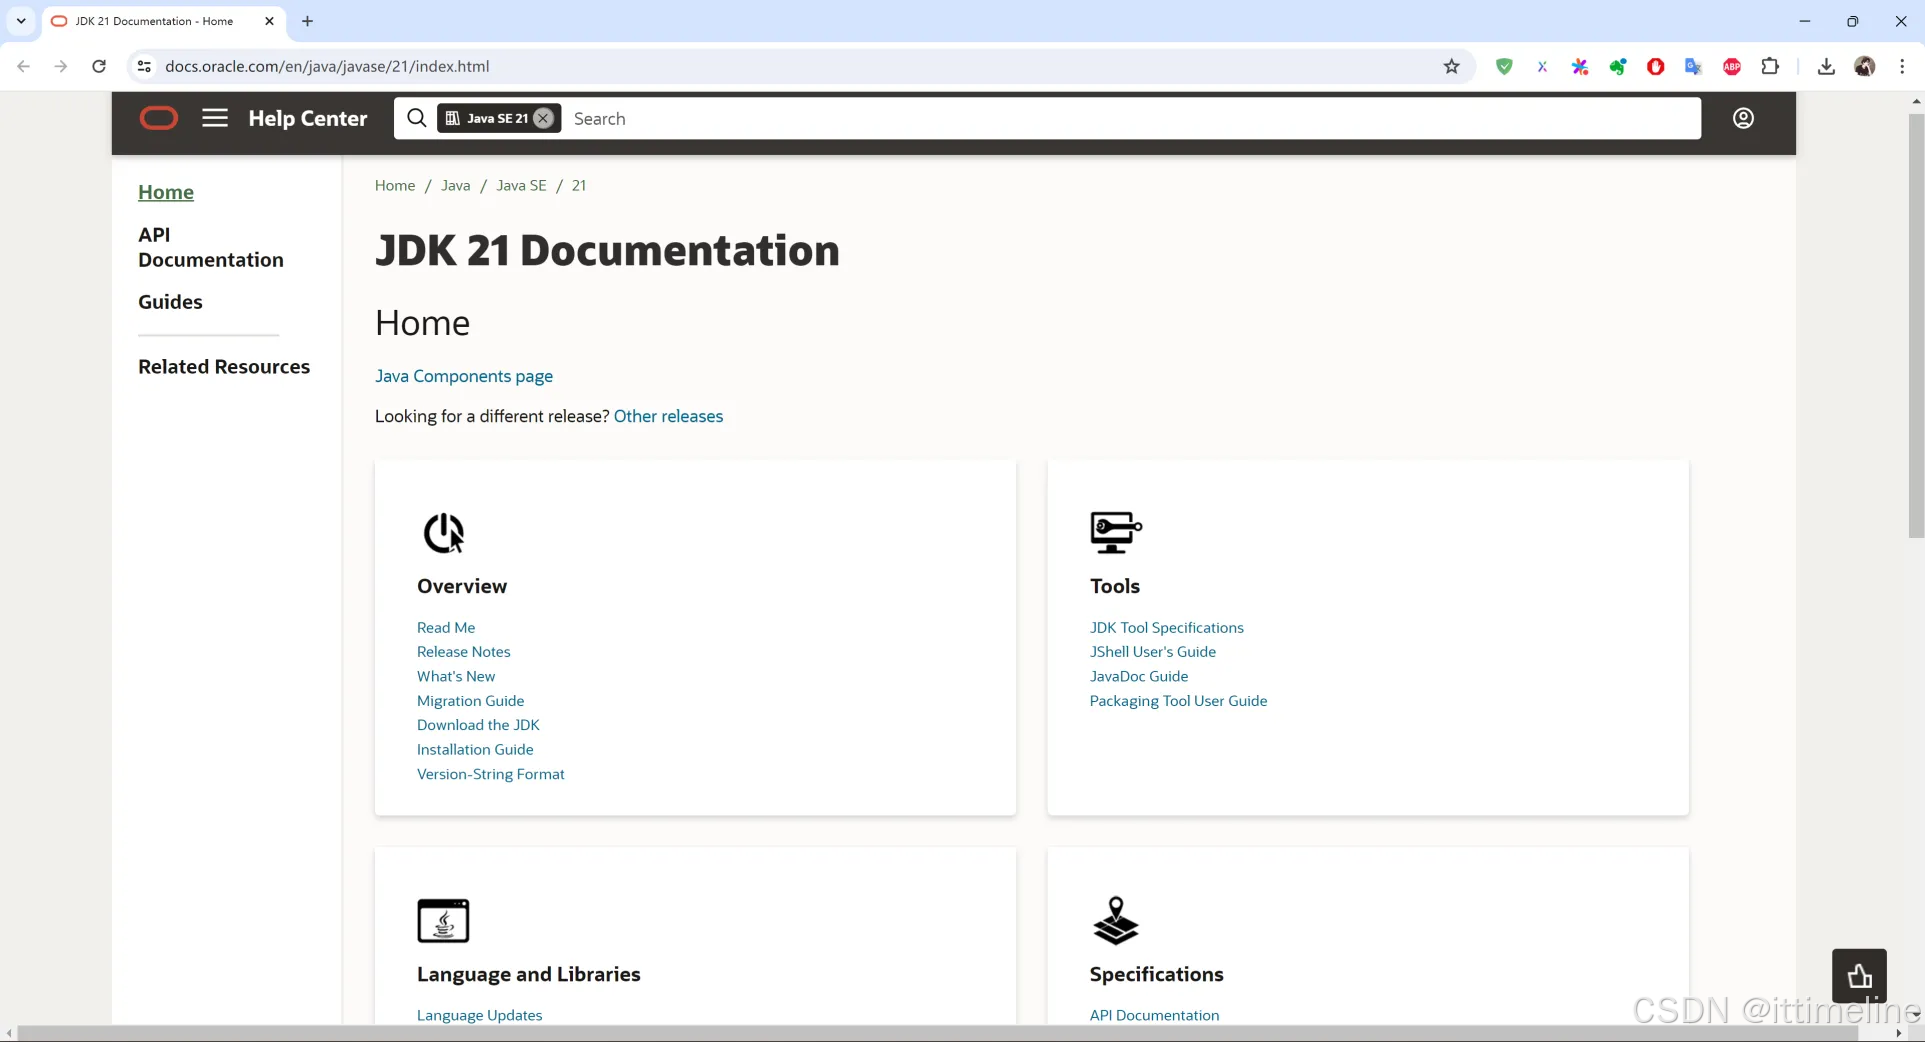Viewport: 1925px width, 1042px height.
Task: Open the tab search dropdown arrow
Action: tap(21, 21)
